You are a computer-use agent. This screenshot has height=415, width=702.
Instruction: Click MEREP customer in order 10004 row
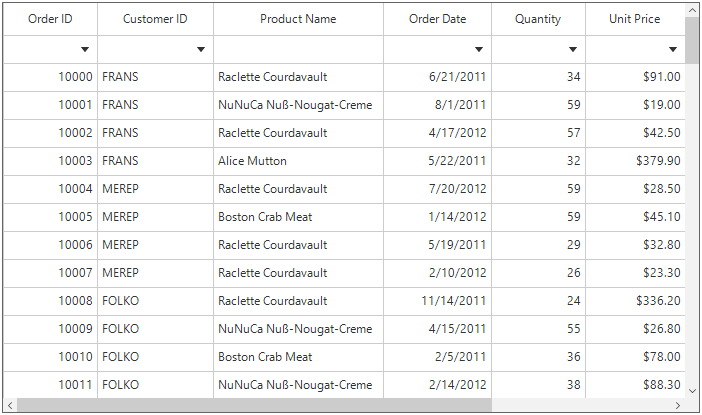[155, 189]
